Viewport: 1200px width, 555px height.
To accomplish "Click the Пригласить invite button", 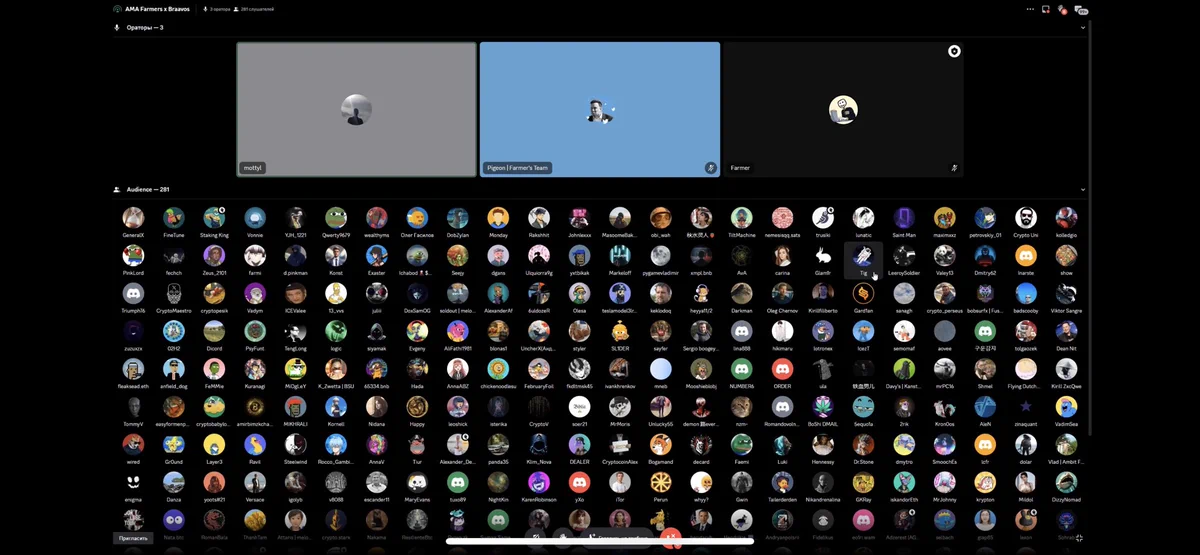I will 133,538.
